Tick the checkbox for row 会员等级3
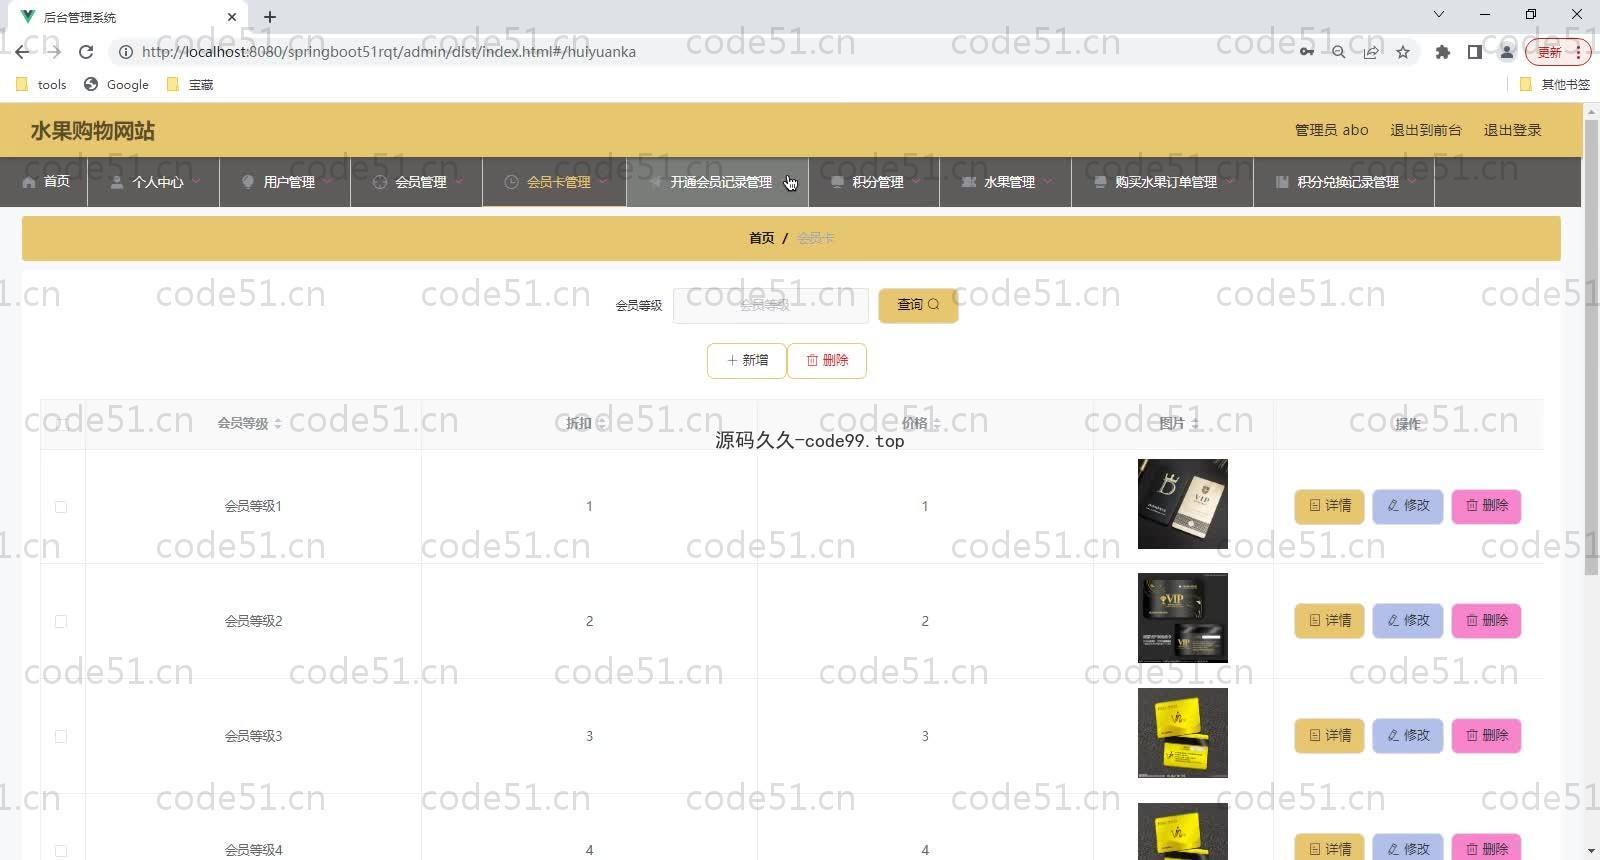This screenshot has height=860, width=1600. point(61,736)
